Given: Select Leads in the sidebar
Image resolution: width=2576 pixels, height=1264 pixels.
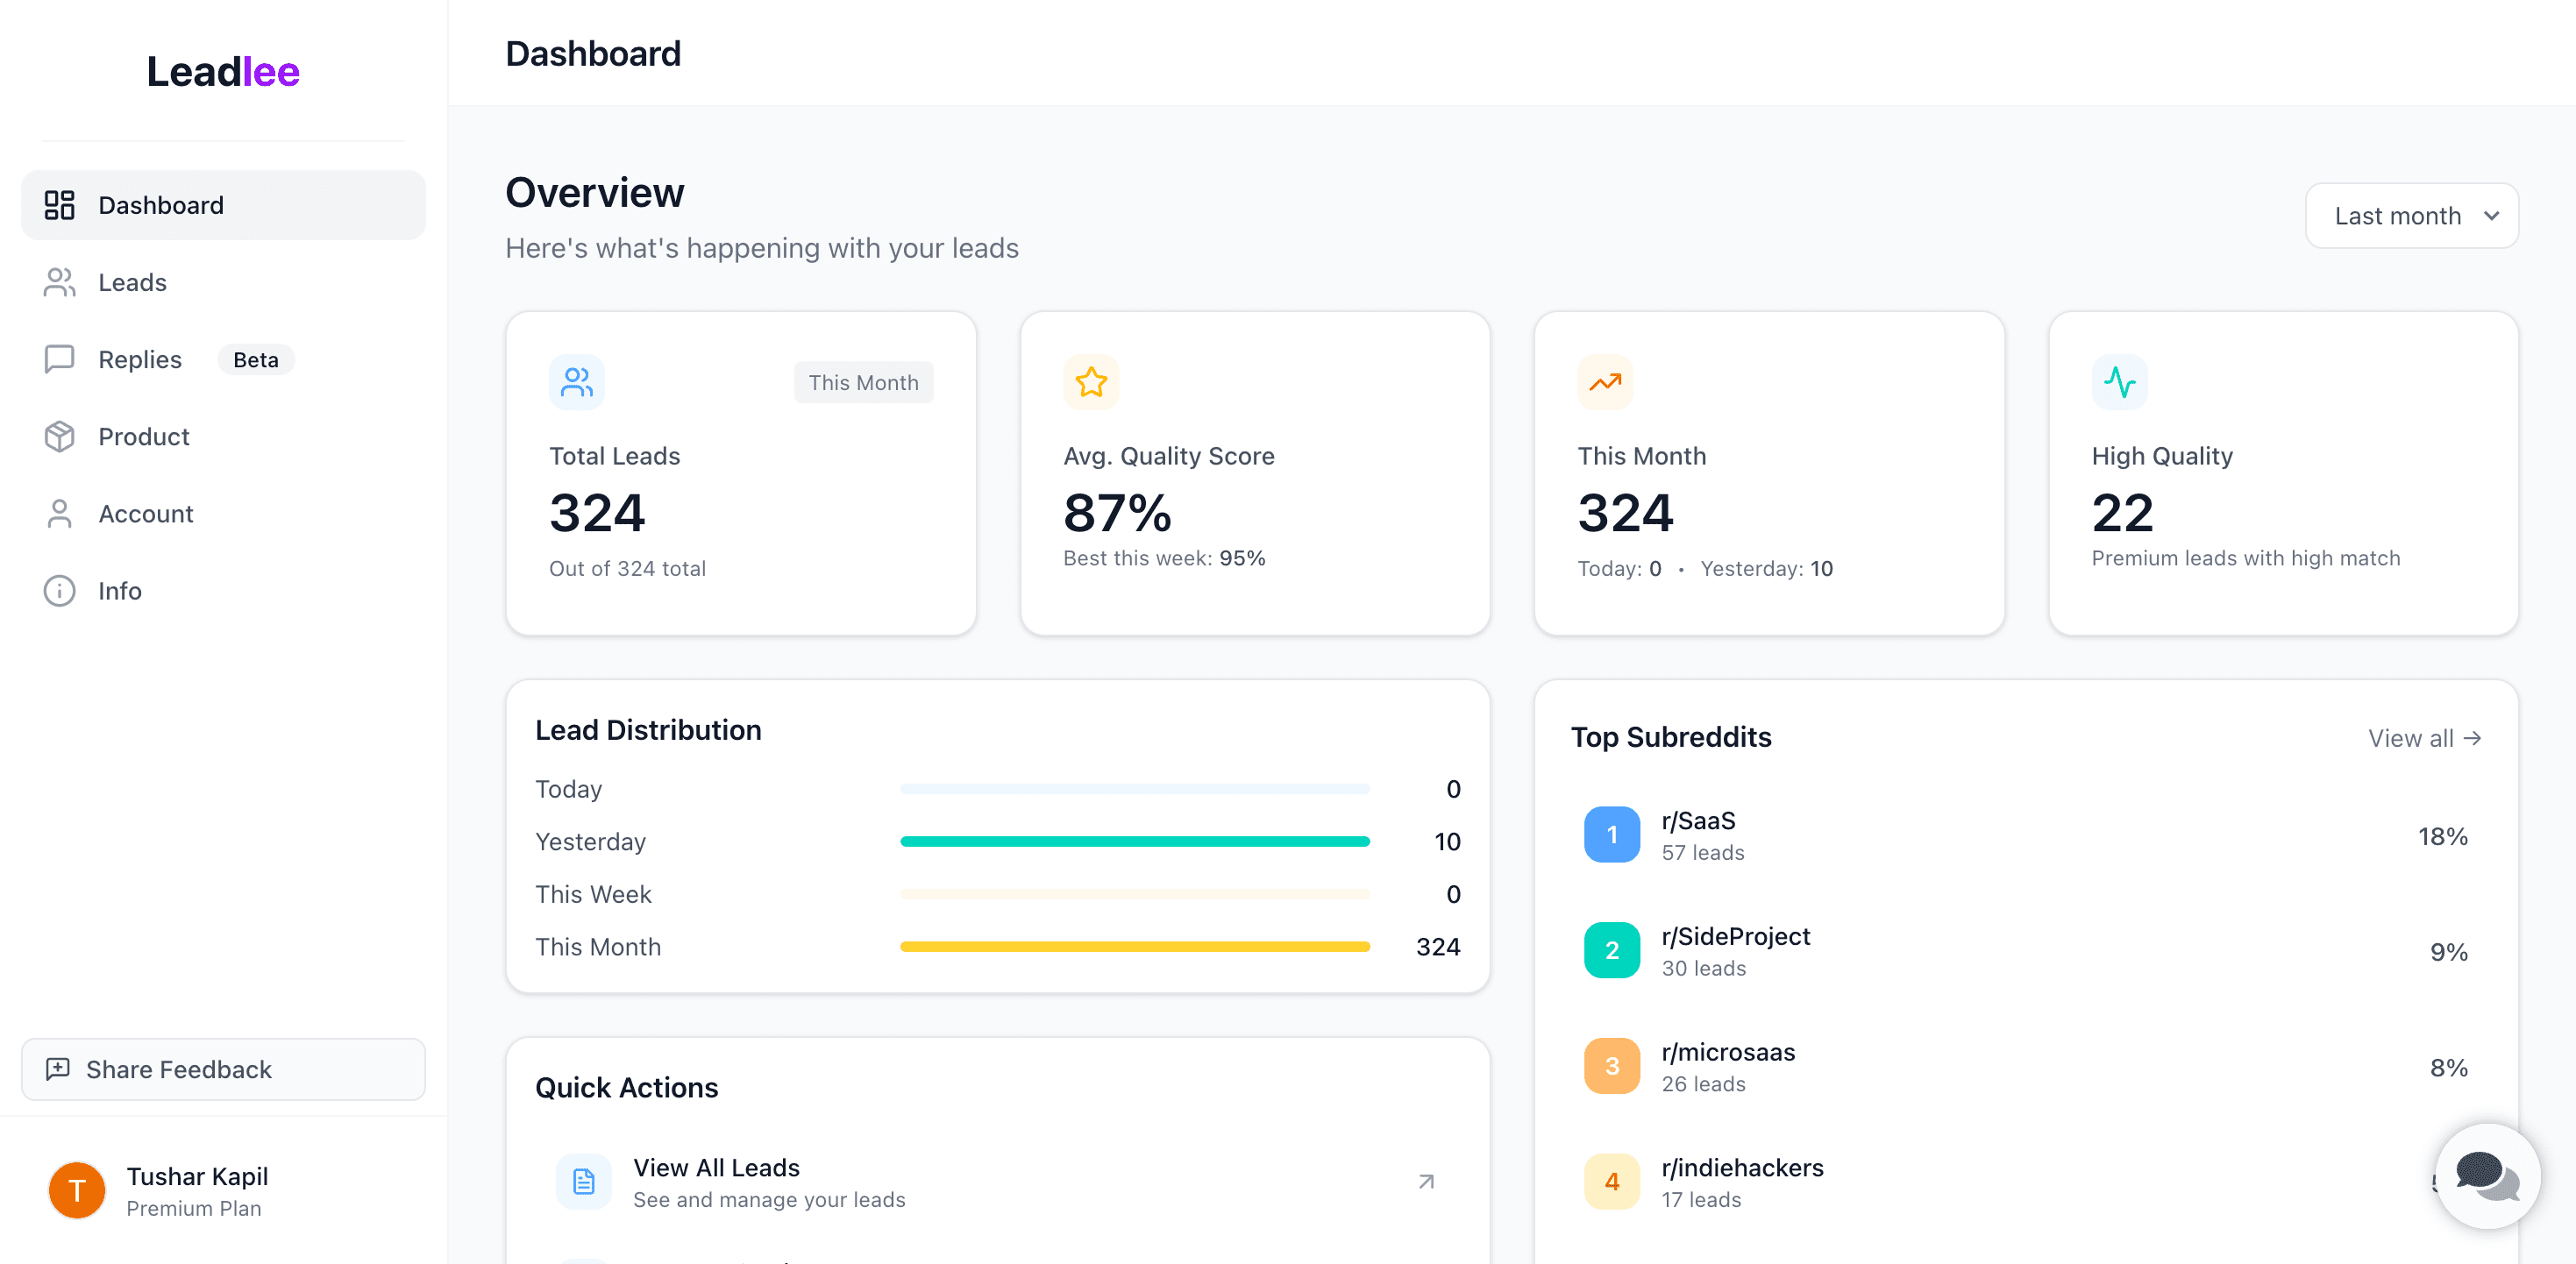Looking at the screenshot, I should point(132,282).
